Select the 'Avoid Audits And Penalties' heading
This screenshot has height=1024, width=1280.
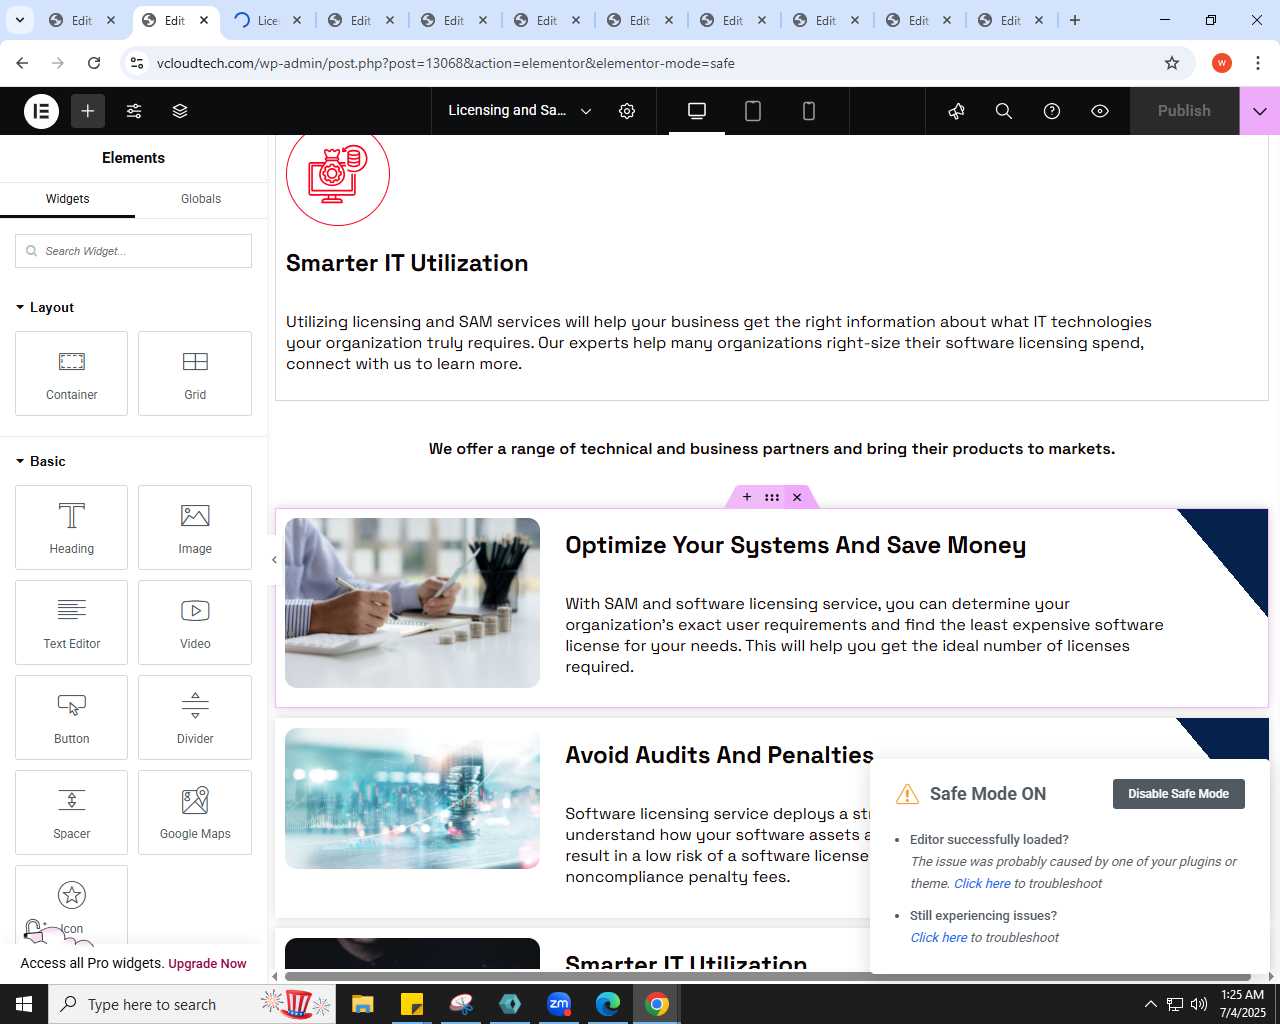point(720,755)
